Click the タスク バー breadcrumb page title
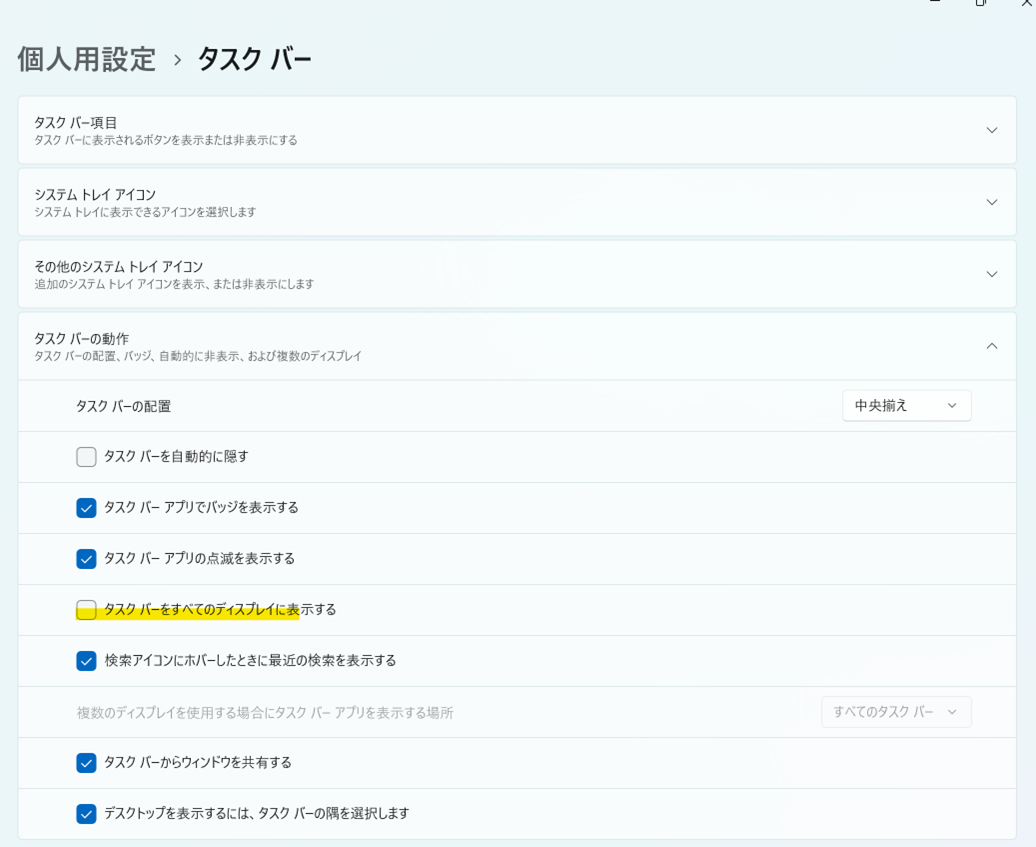Screen dimensions: 1036x847 pos(254,59)
